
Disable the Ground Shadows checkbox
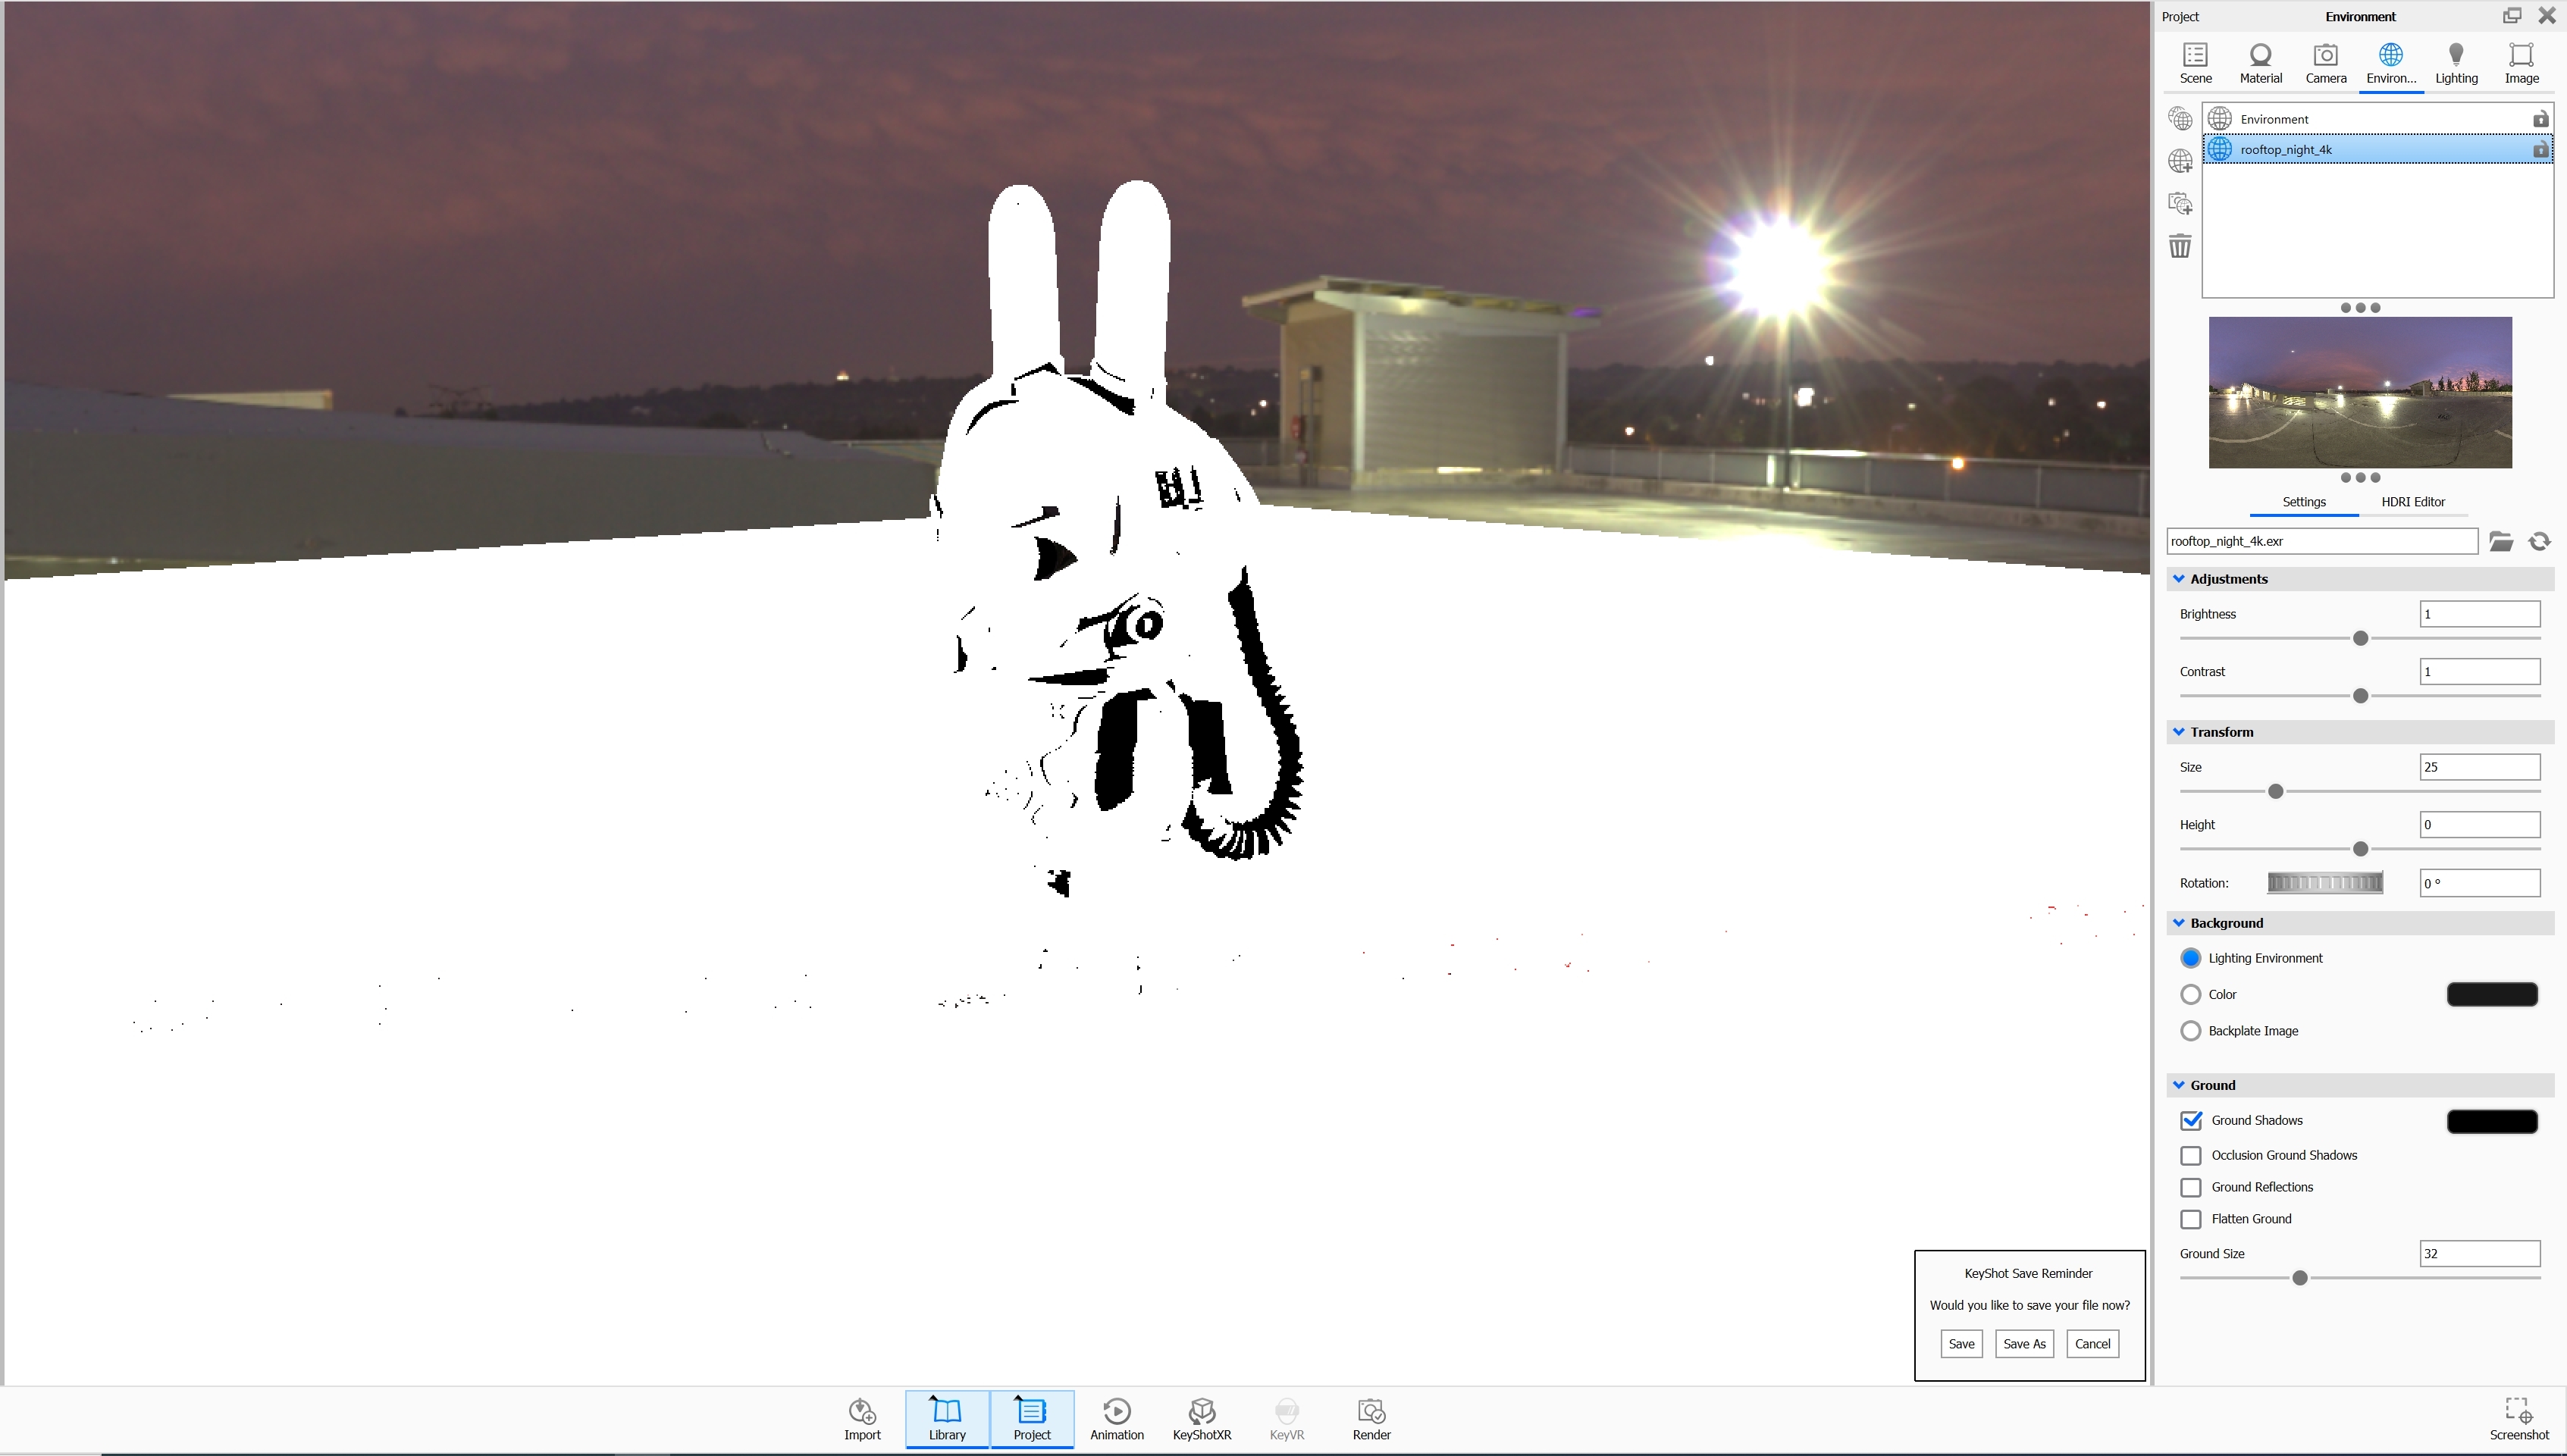coord(2191,1120)
